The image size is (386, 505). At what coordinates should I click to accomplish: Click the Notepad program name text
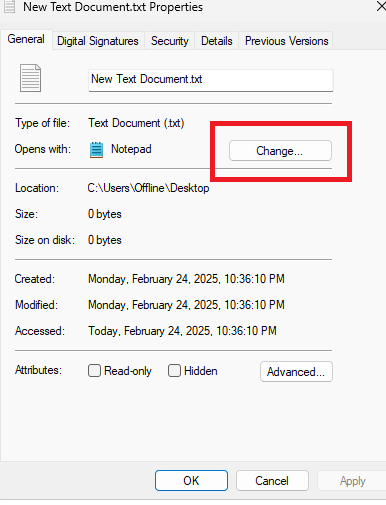pyautogui.click(x=131, y=149)
